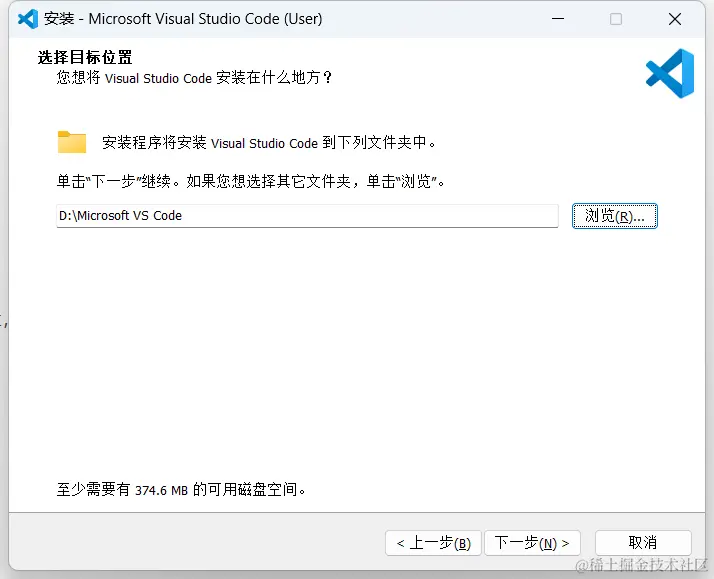
Task: Click the instruction text 单击"下一步"继续
Action: tap(120, 182)
